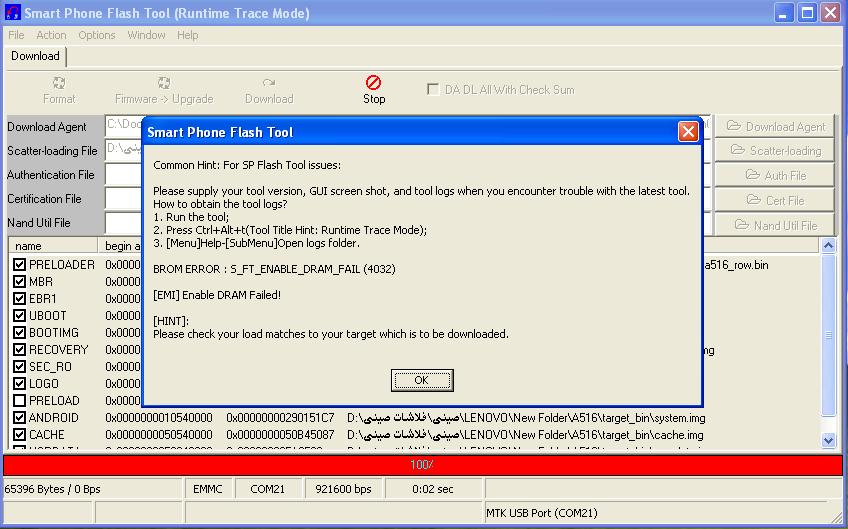Click the BROM ERROR S_FT_ENABLE_DRAM_FAIL (4032) text
This screenshot has height=529, width=848.
click(274, 269)
